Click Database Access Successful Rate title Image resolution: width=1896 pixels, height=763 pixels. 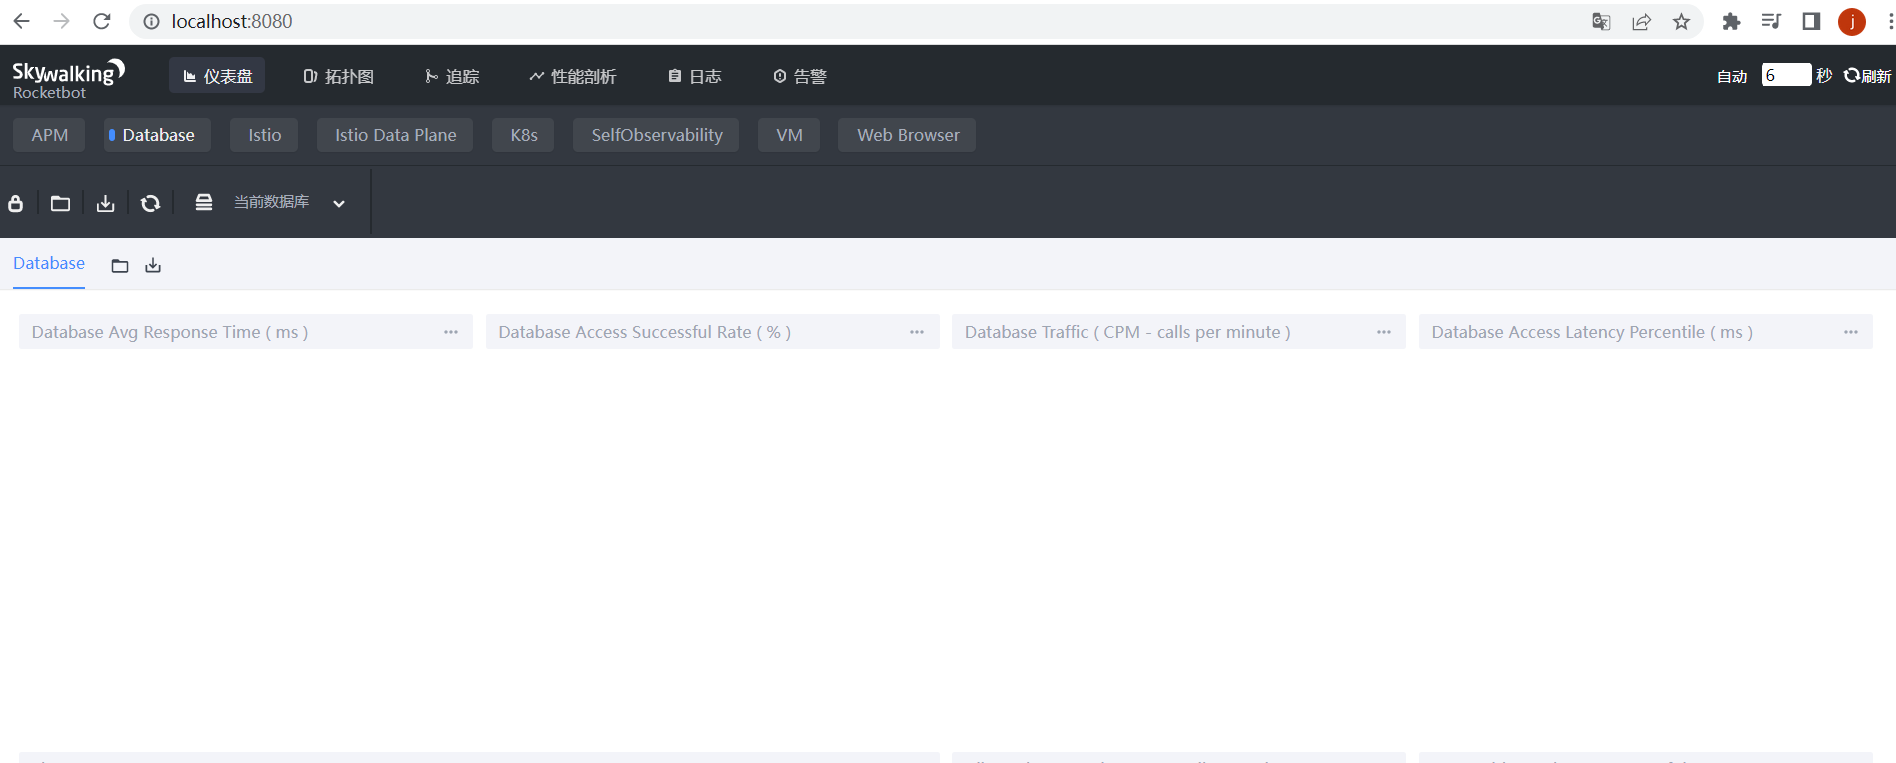coord(645,332)
